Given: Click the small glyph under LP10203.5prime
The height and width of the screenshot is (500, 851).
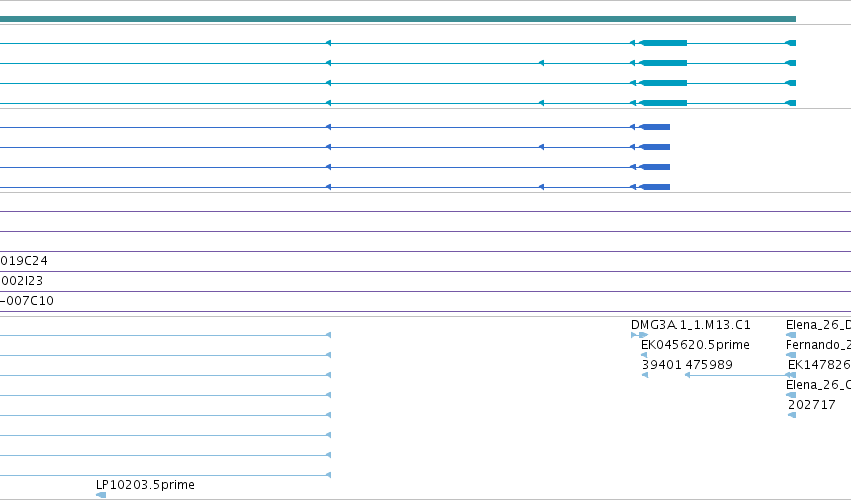Looking at the screenshot, I should [101, 495].
